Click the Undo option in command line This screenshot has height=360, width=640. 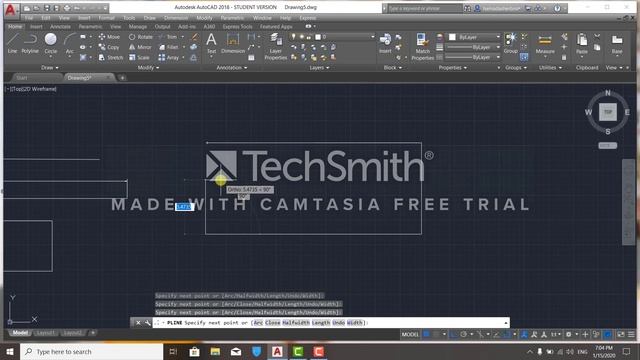click(338, 322)
